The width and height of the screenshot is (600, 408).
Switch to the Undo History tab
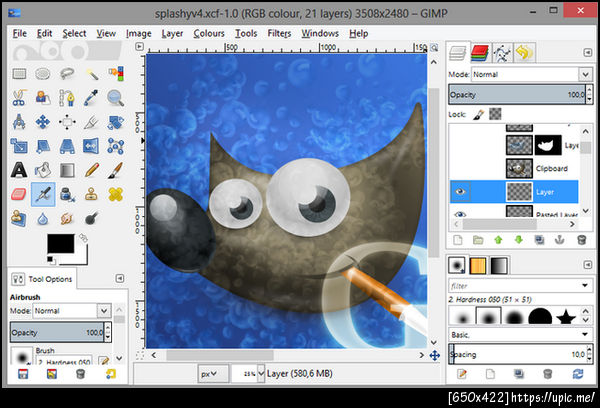tap(524, 53)
